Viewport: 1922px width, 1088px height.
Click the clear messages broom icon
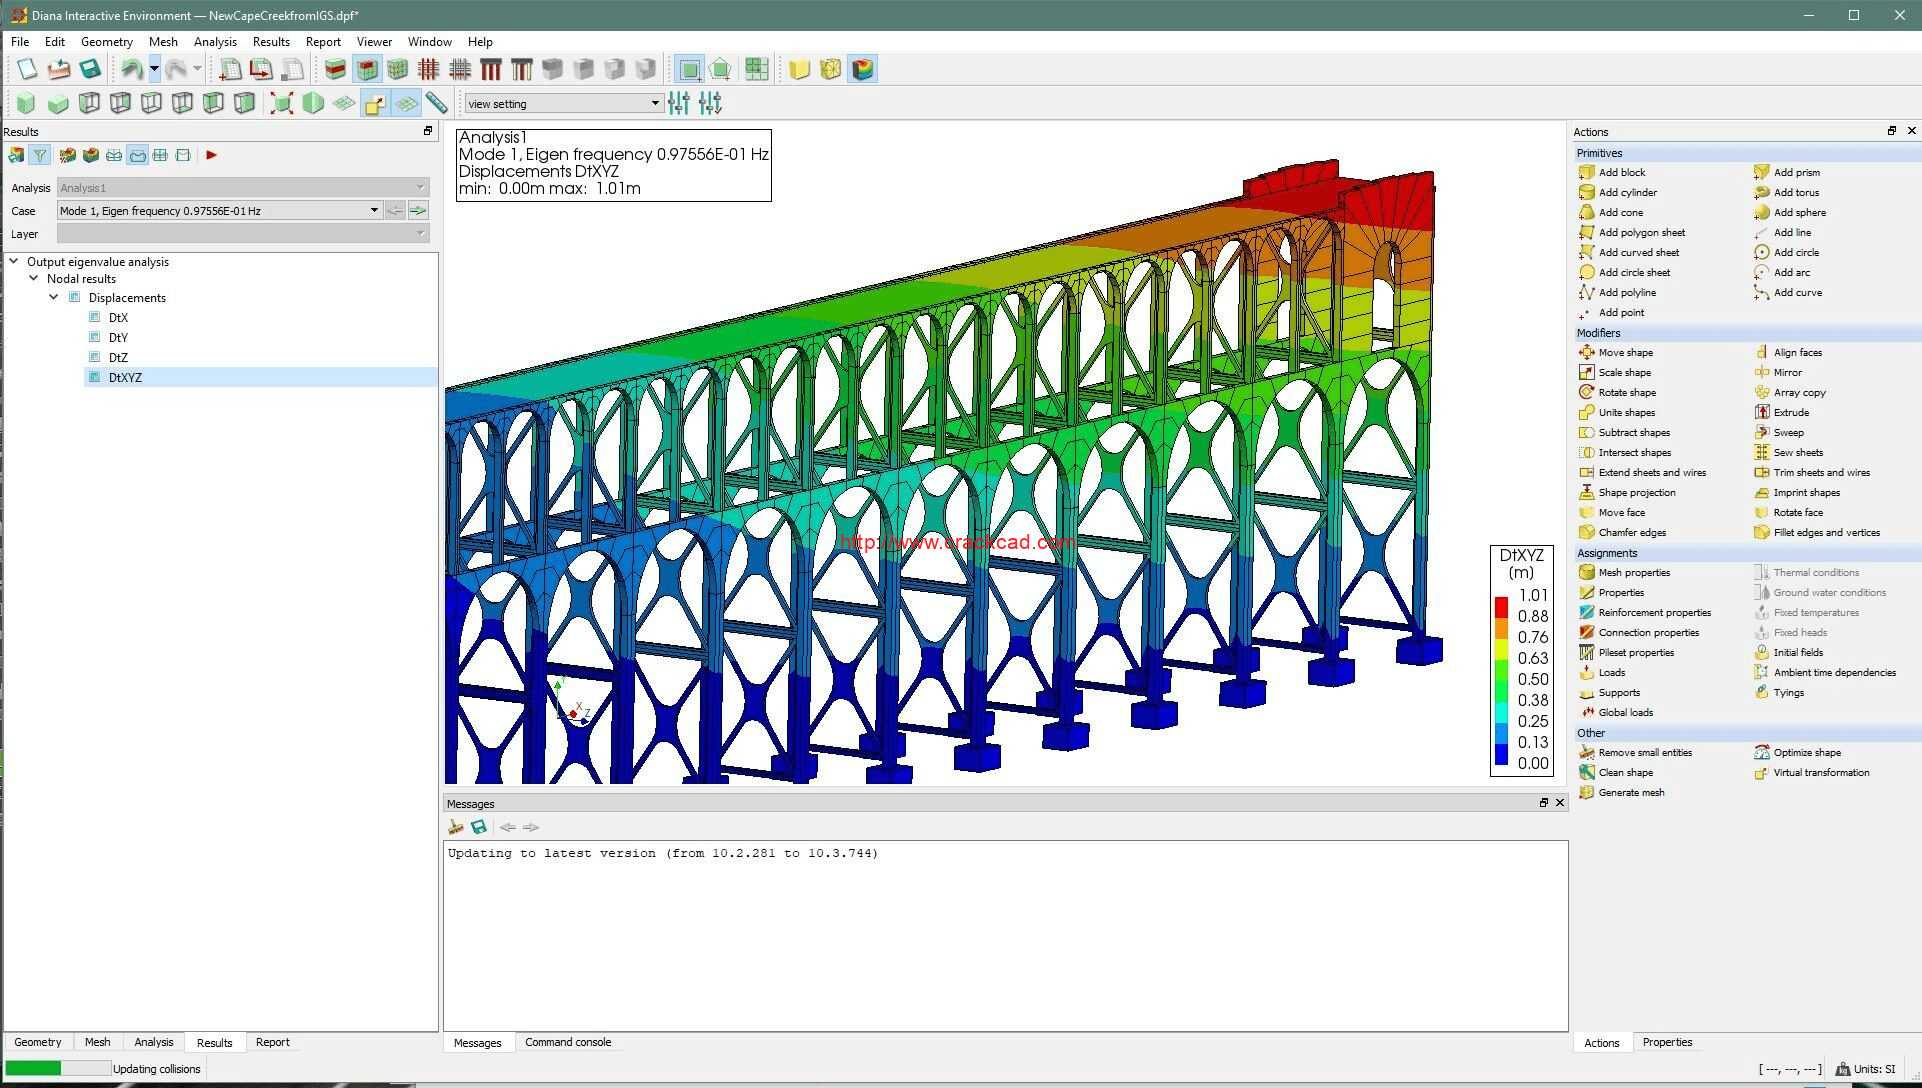(x=456, y=827)
